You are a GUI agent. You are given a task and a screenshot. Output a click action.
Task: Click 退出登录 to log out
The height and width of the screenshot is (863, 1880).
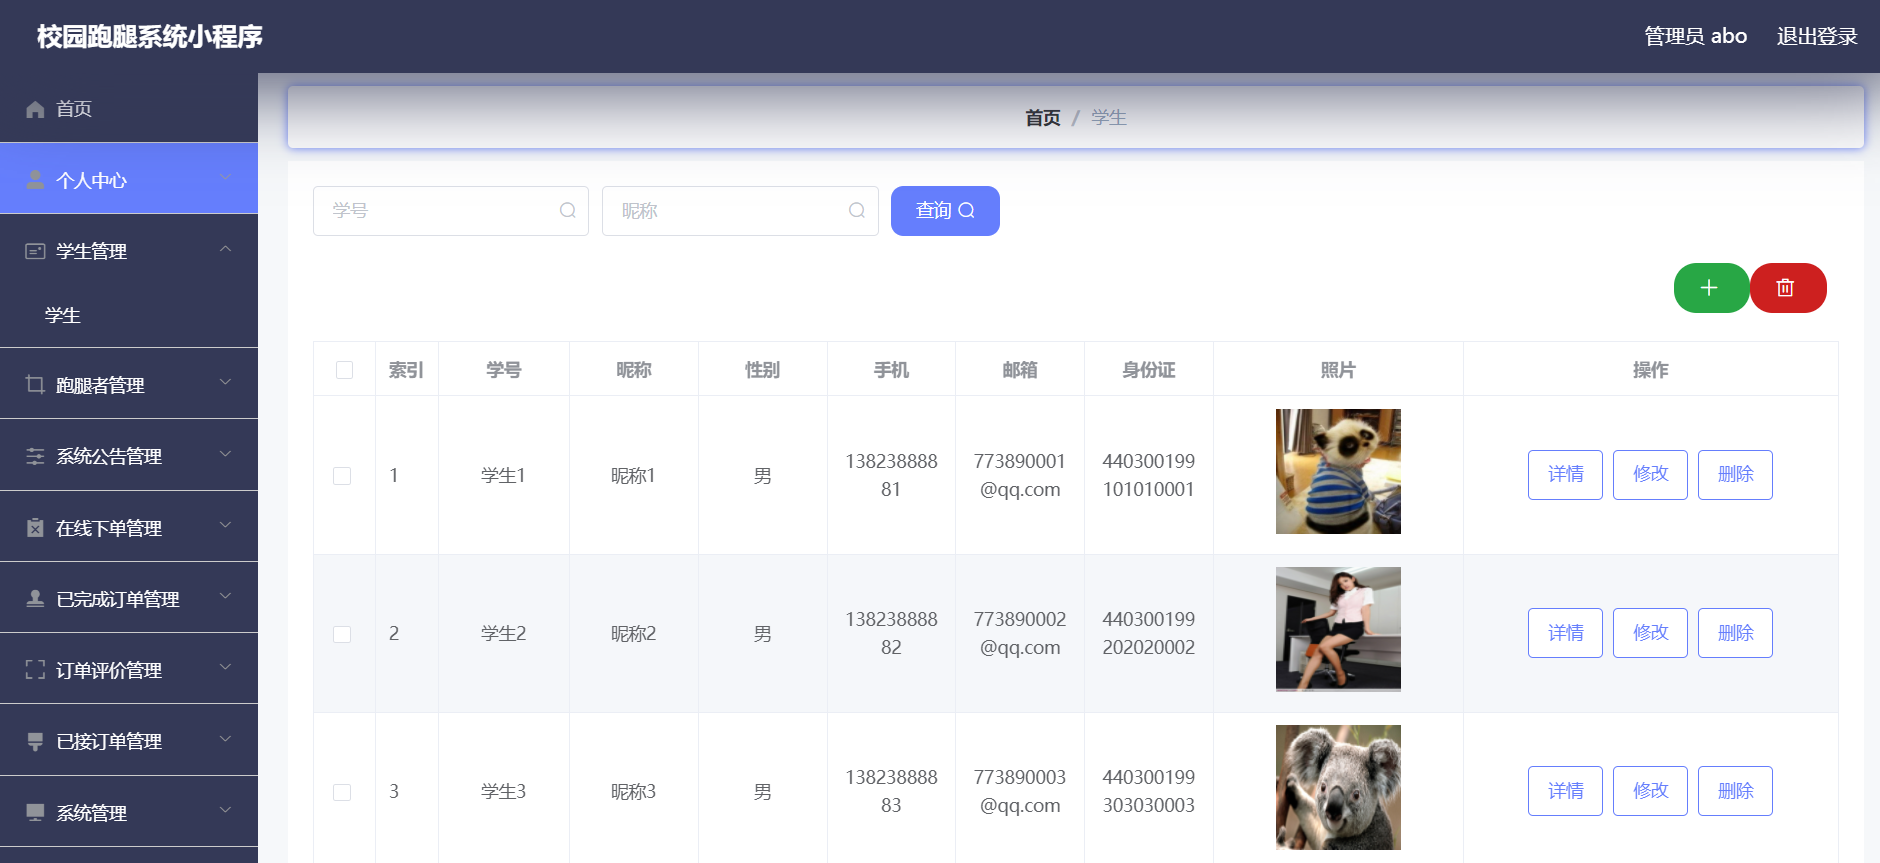coord(1816,36)
